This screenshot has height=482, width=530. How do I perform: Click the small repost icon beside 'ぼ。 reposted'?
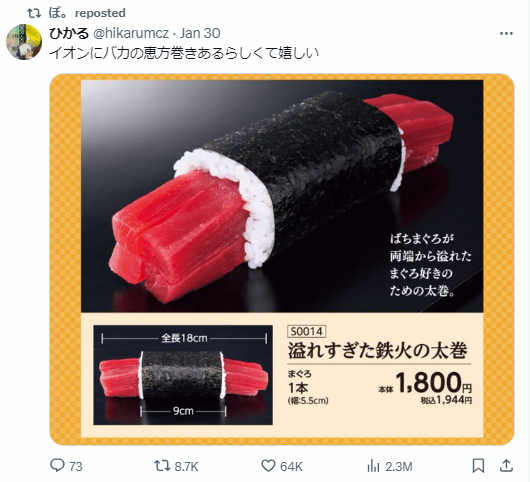click(x=34, y=14)
